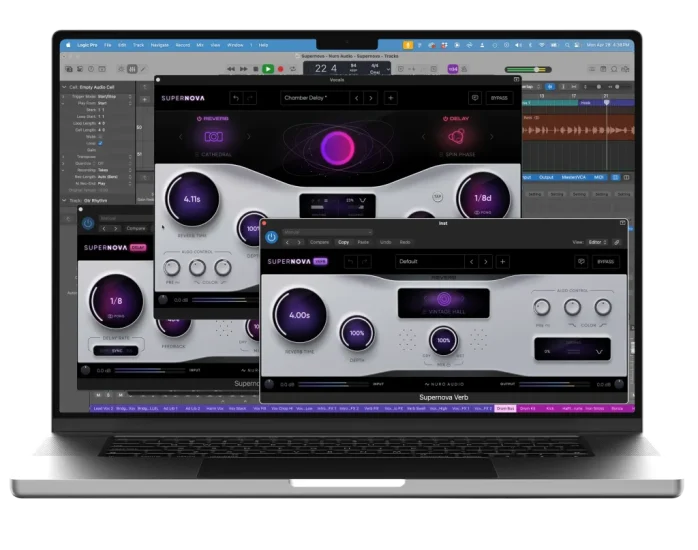Screen dimensions: 698x550
Task: Expand the ducking chevron in Supernova Vocals display
Action: (x=362, y=200)
